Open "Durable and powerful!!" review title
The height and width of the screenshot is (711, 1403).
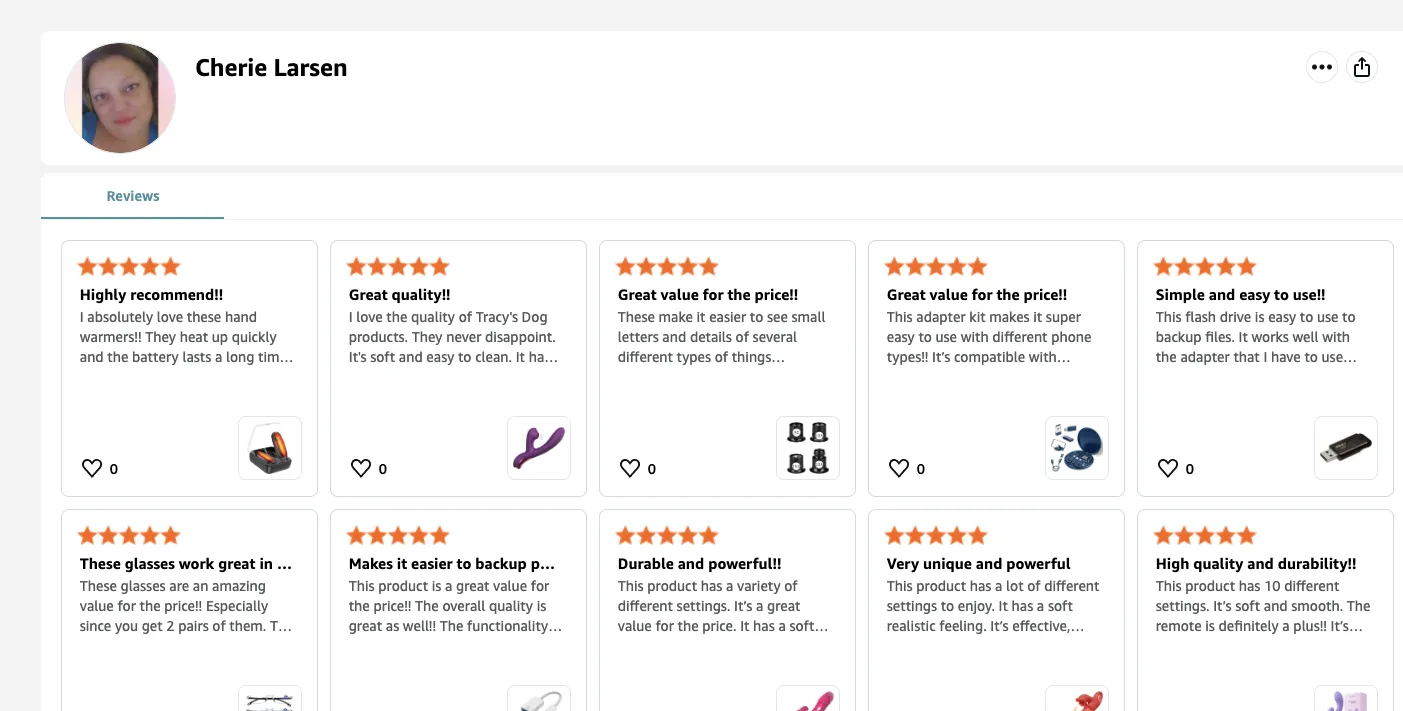tap(700, 564)
